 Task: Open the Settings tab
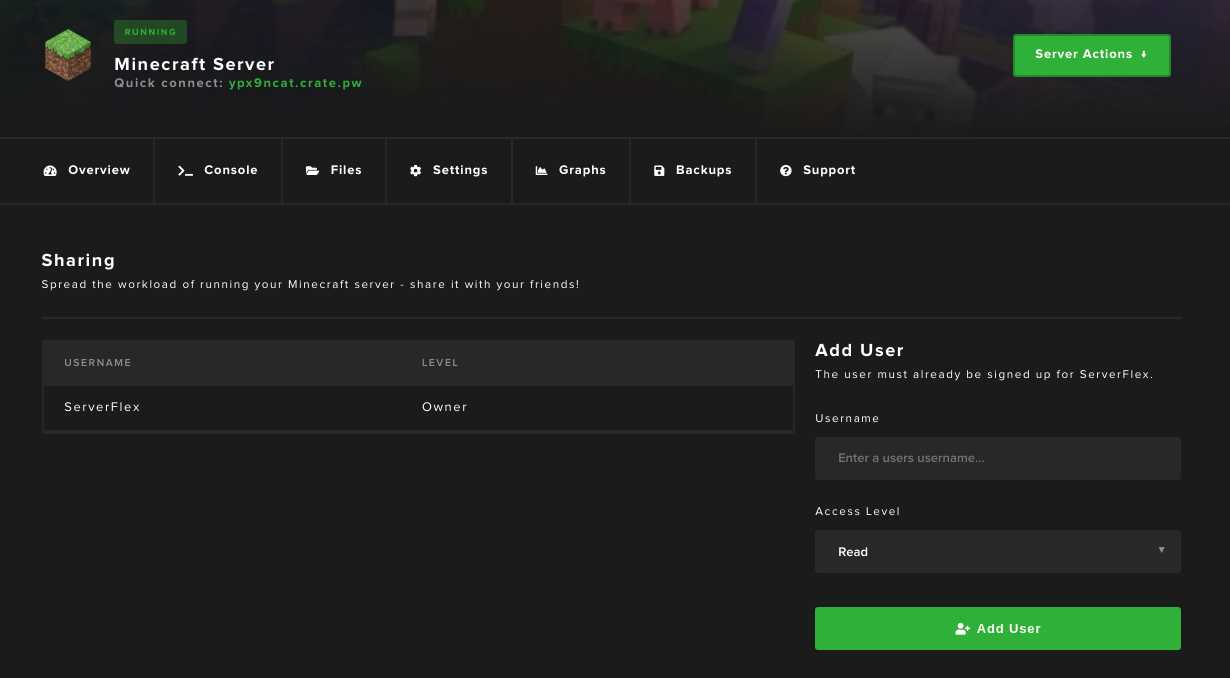449,170
